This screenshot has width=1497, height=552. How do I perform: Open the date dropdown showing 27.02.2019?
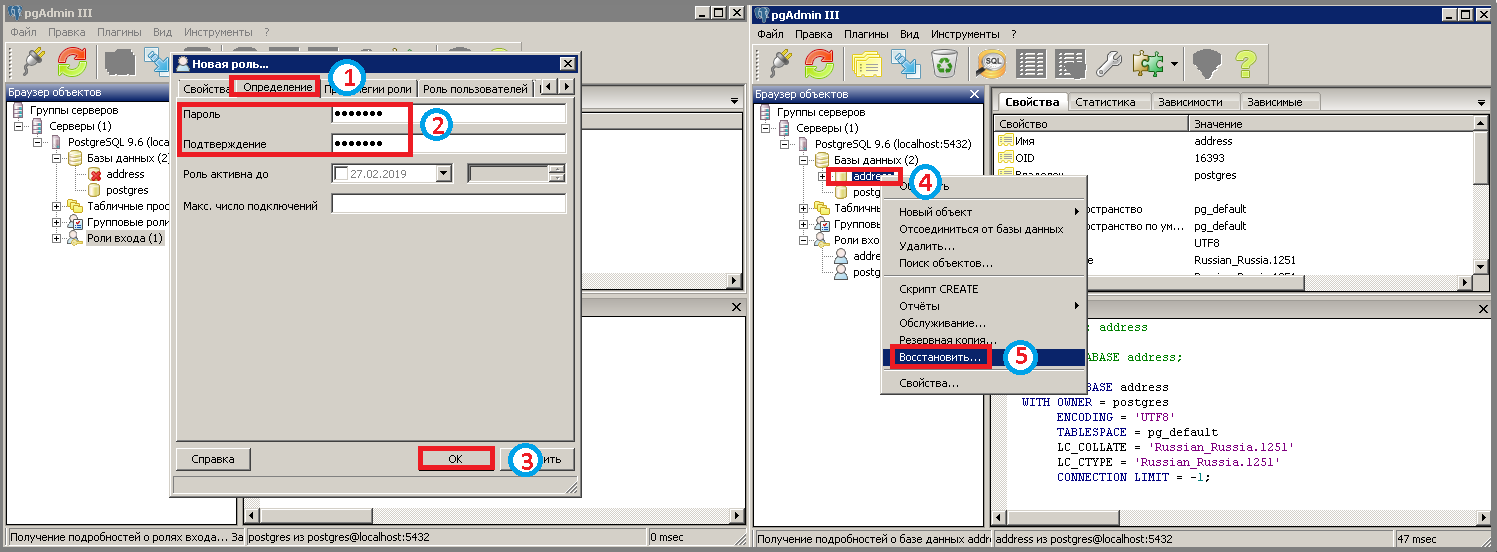point(444,174)
